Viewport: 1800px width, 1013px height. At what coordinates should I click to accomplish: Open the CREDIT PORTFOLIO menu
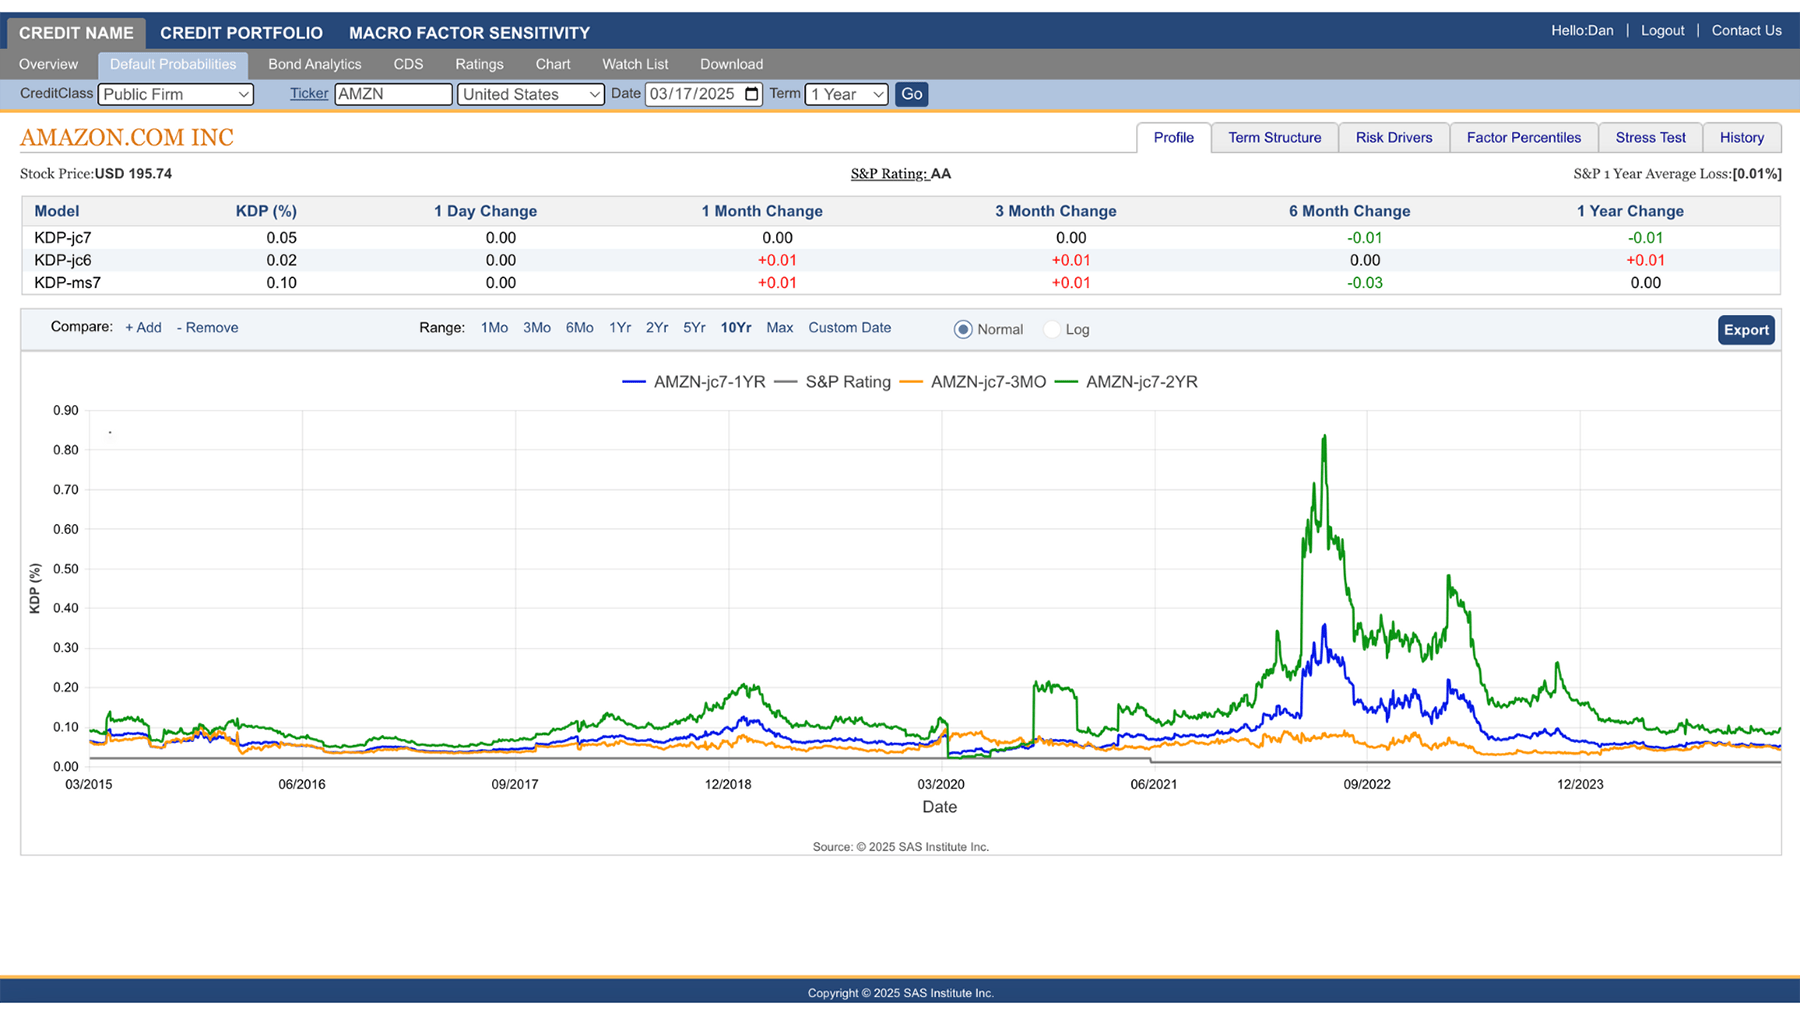pos(241,32)
